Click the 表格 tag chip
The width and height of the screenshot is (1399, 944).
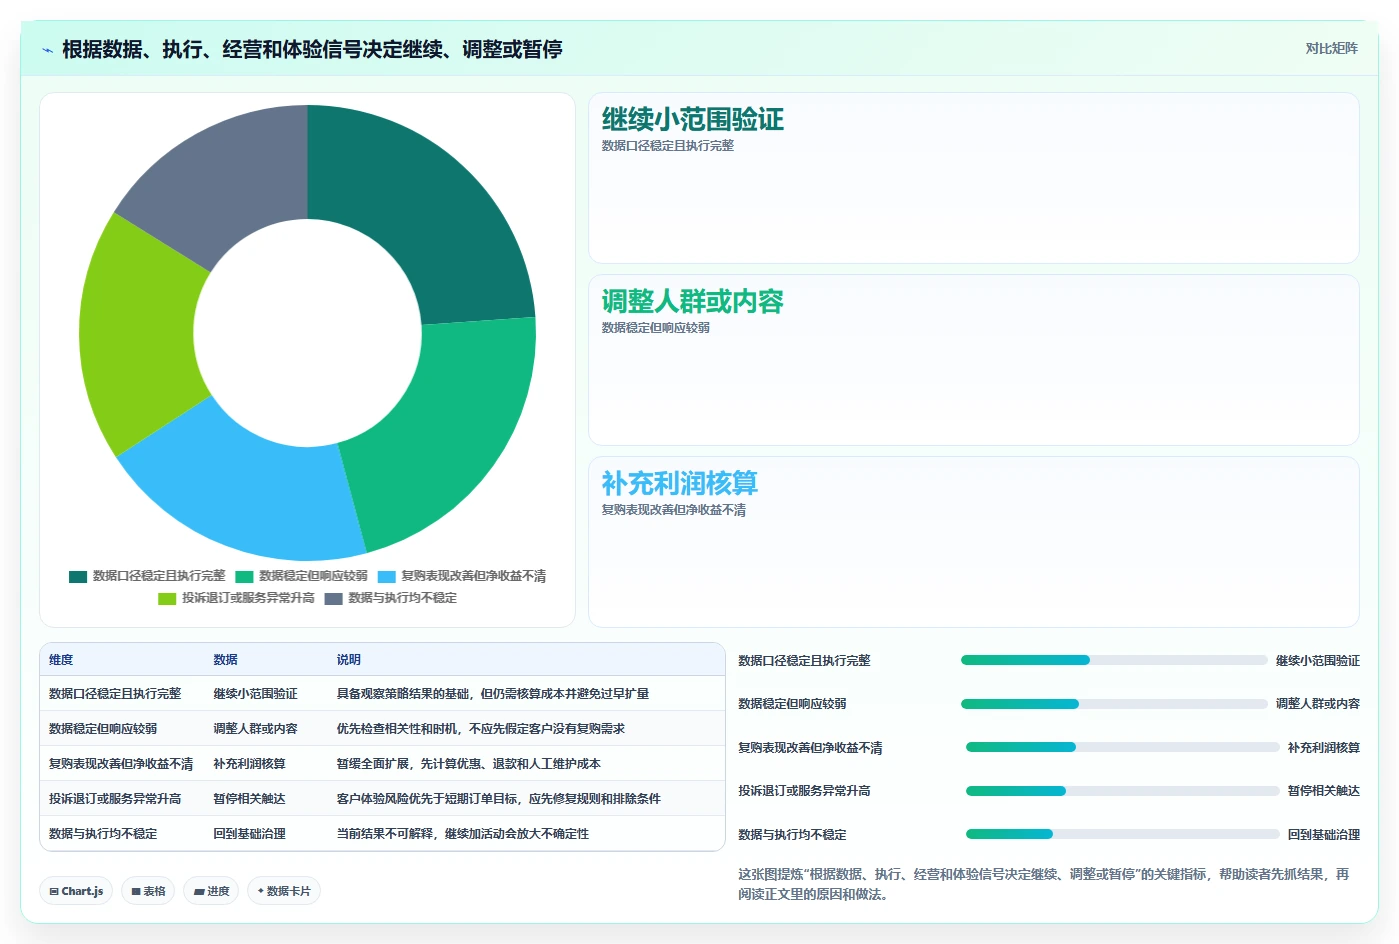coord(148,891)
